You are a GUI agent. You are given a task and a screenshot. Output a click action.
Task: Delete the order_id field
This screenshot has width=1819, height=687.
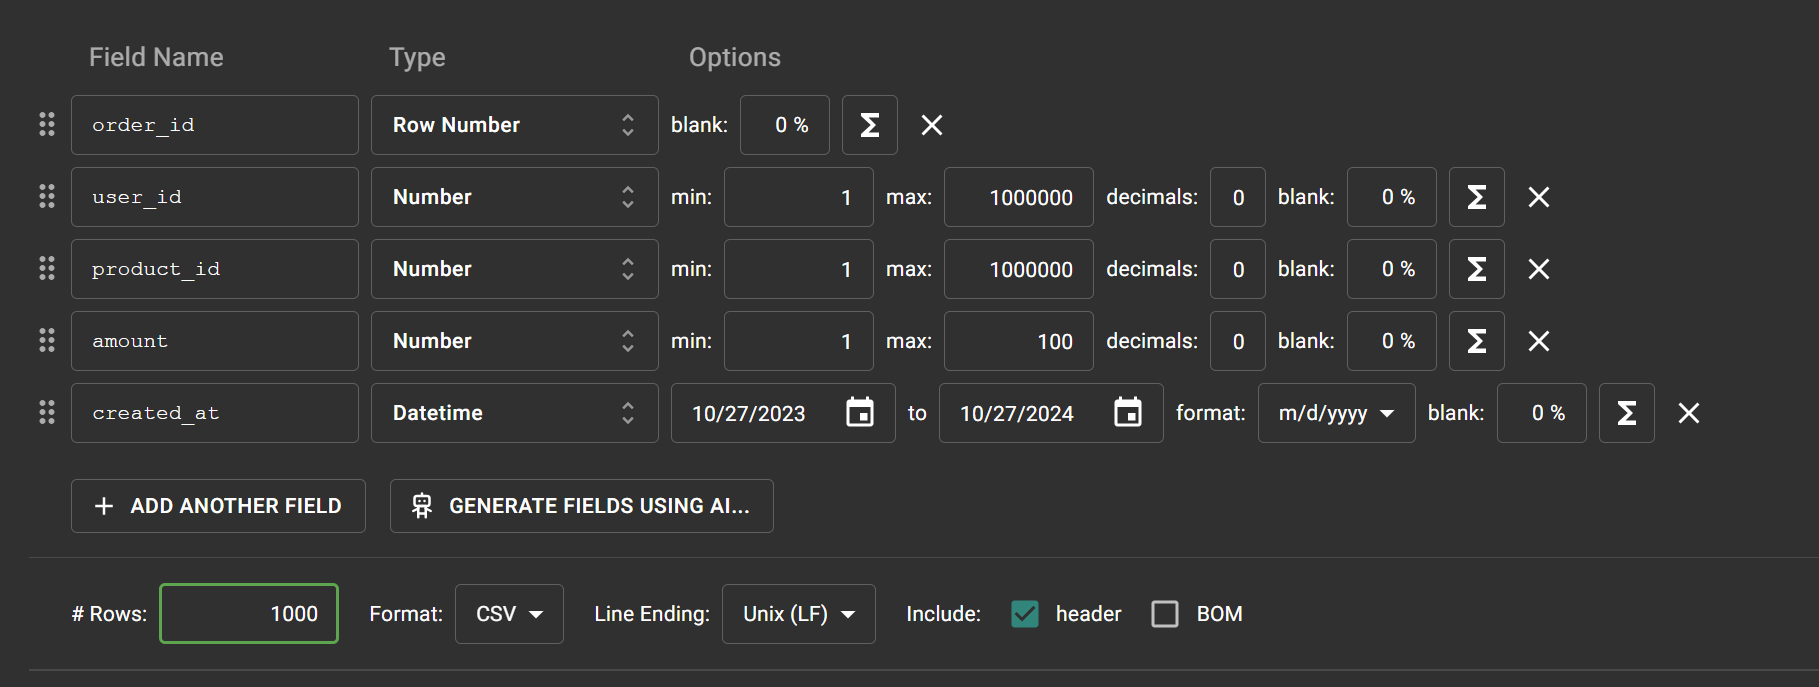[932, 125]
